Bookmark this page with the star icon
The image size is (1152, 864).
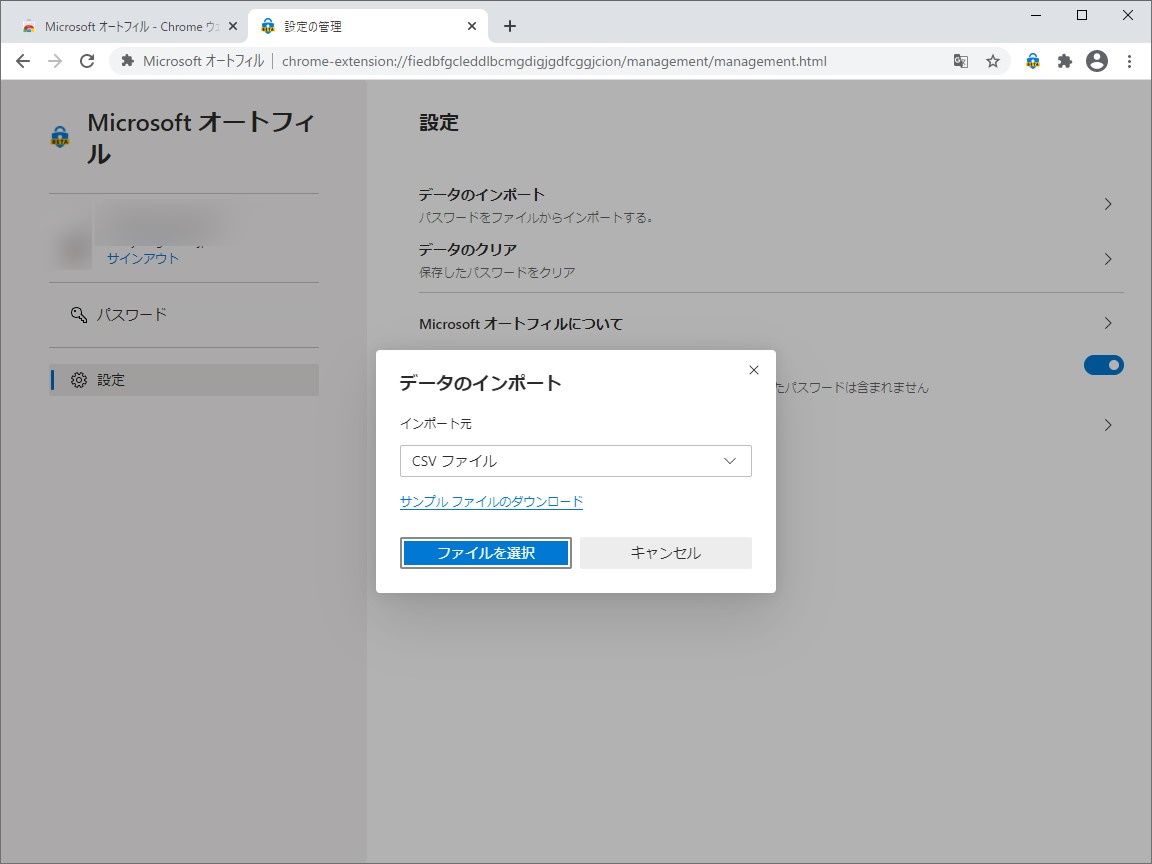(x=993, y=61)
